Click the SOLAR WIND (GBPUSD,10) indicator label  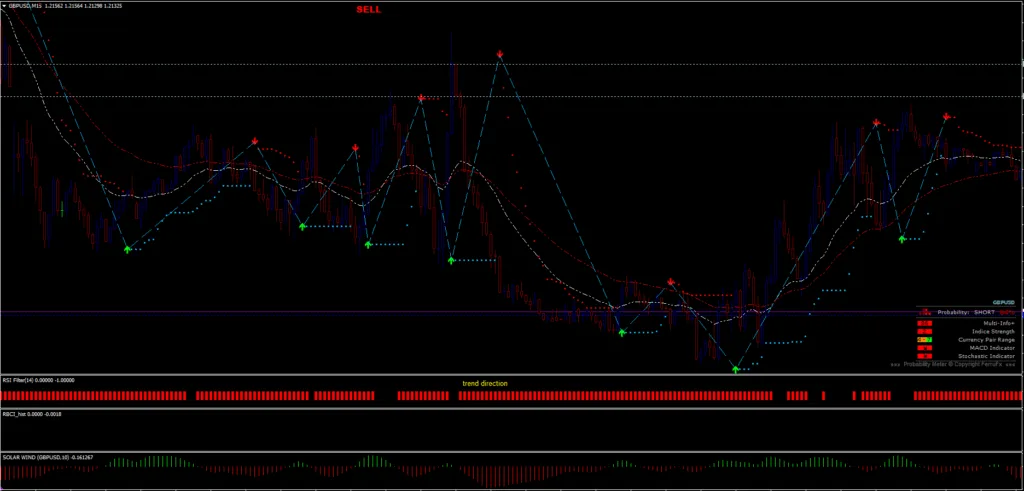[48, 457]
